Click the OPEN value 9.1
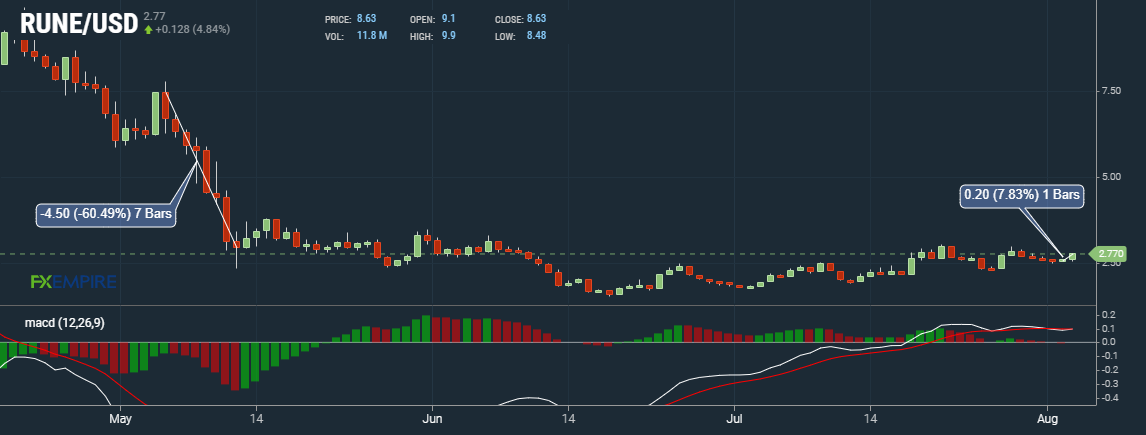 (449, 18)
